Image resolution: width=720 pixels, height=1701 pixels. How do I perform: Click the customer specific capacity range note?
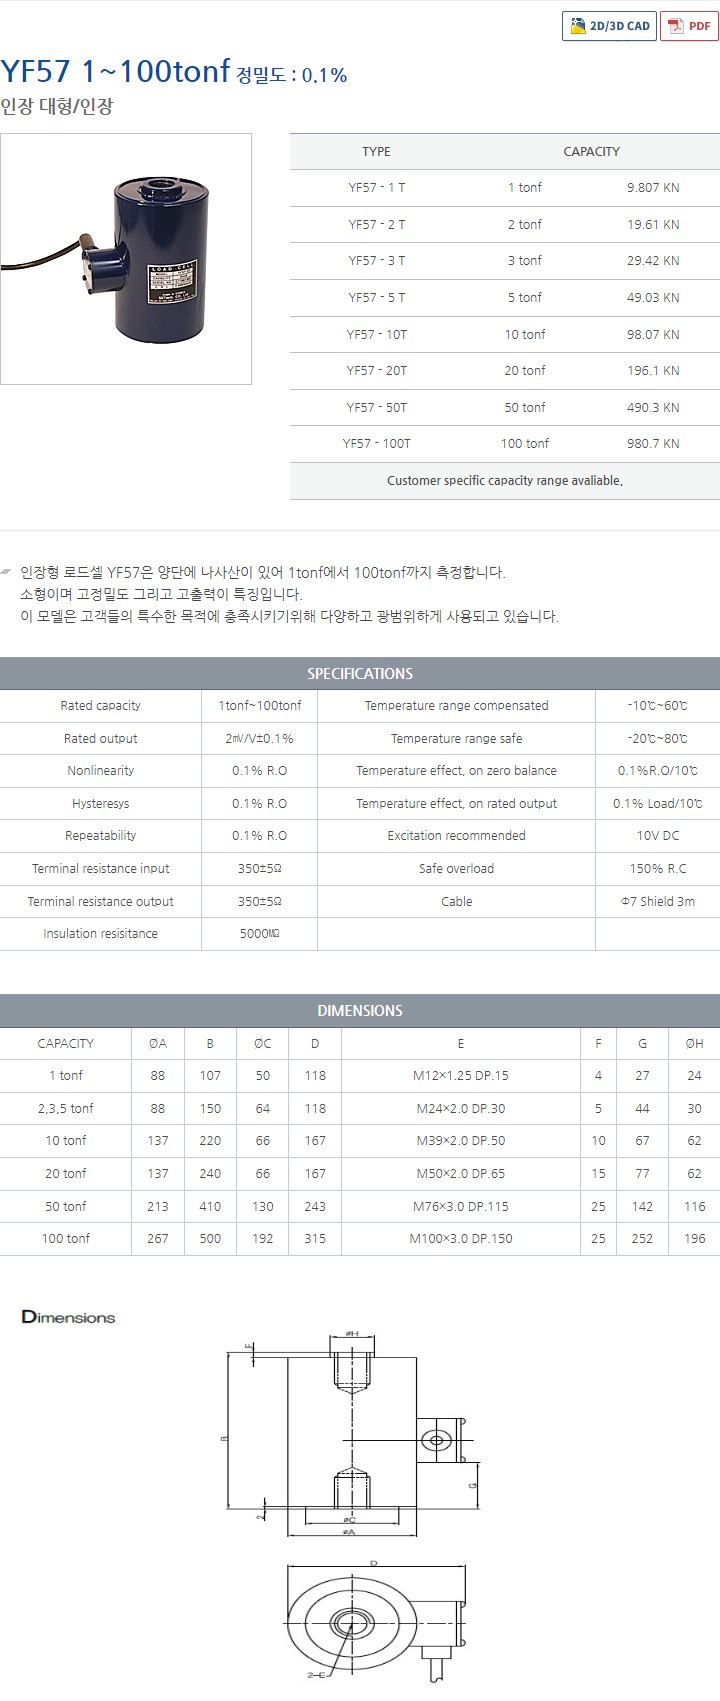(x=504, y=481)
